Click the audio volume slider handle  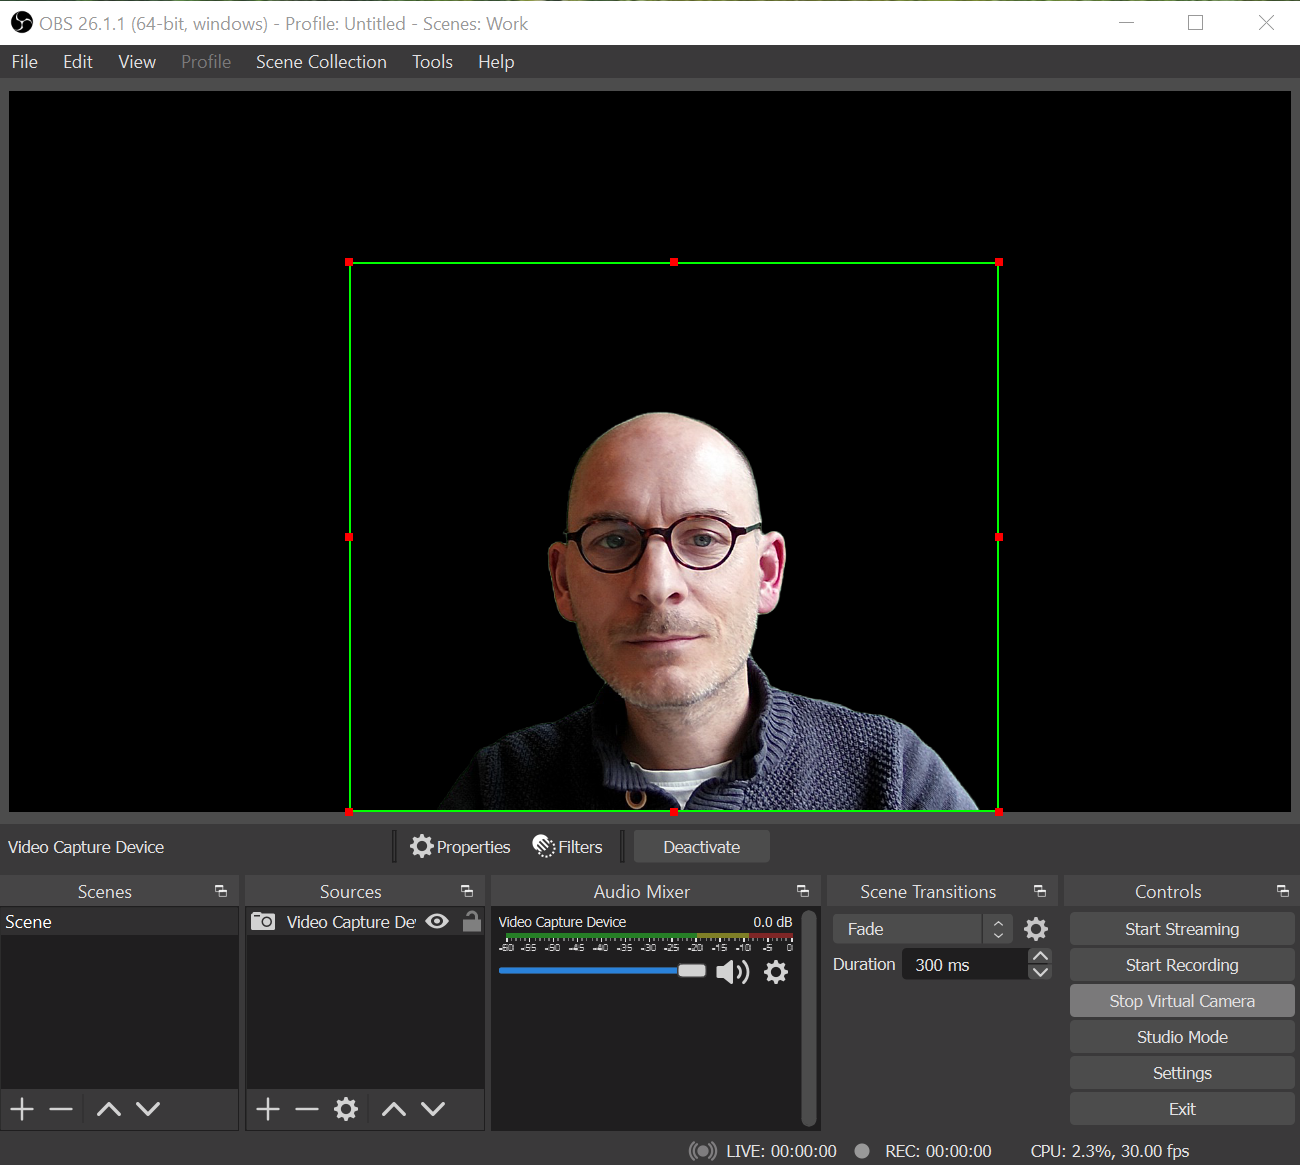tap(692, 971)
